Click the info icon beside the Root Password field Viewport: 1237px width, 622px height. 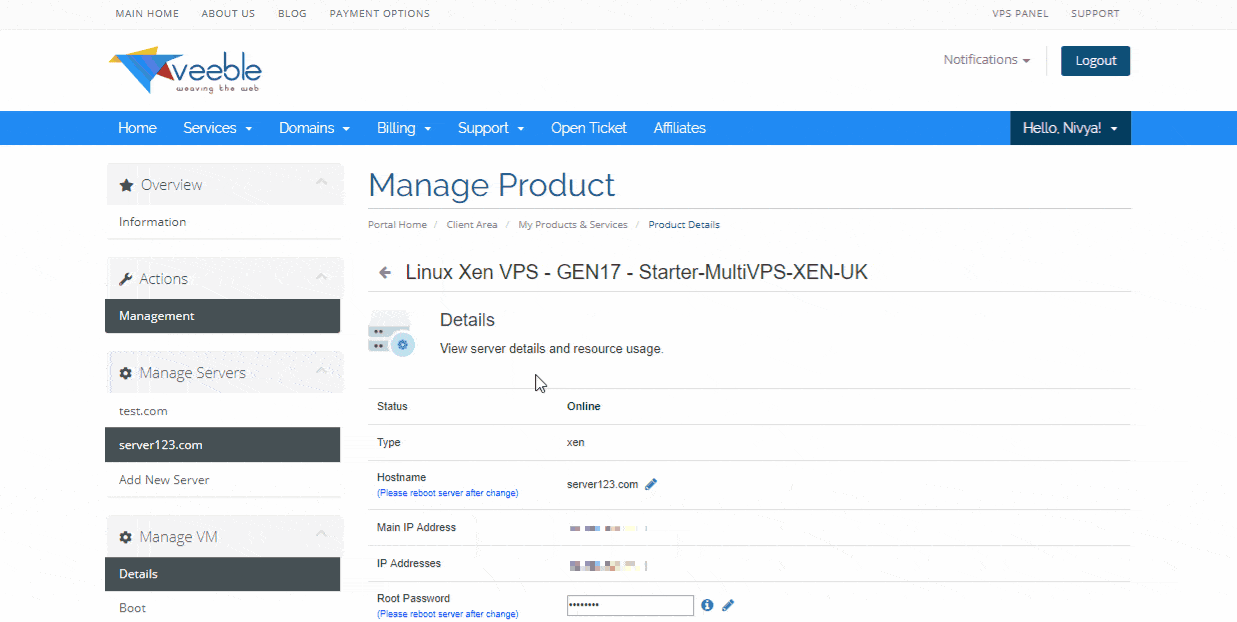(707, 605)
